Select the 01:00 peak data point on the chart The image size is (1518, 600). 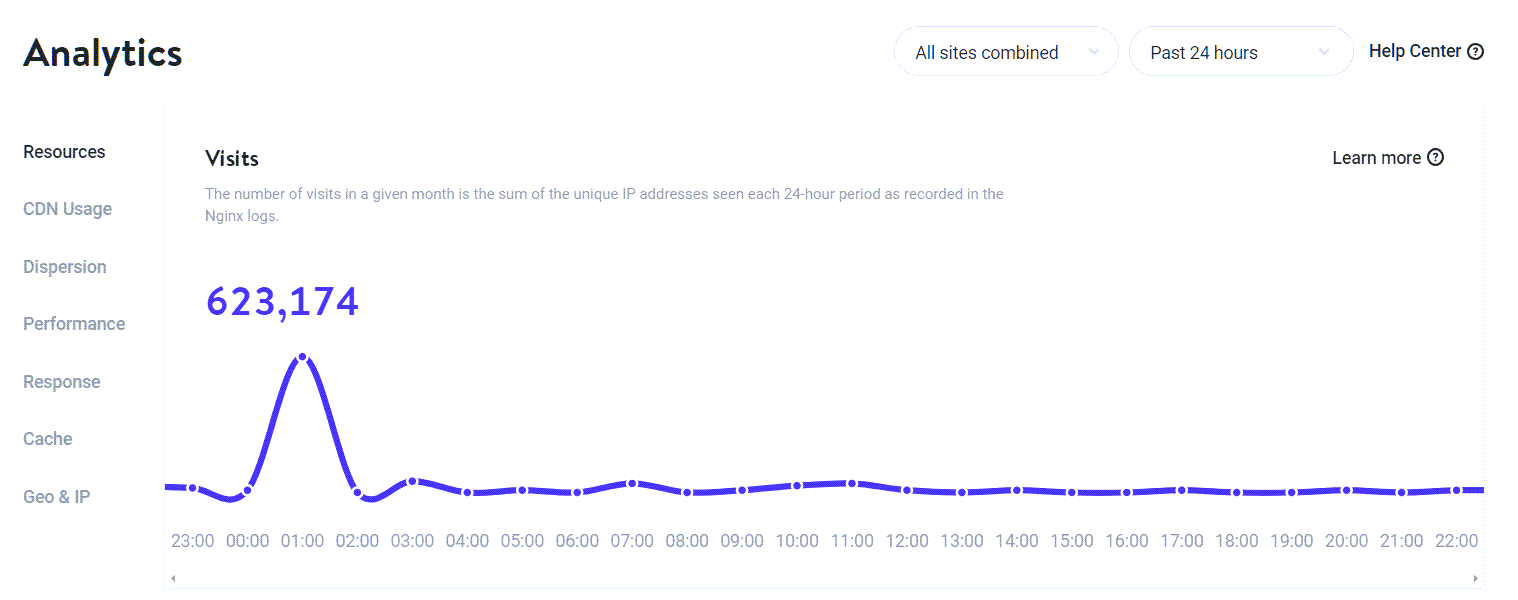(x=303, y=357)
